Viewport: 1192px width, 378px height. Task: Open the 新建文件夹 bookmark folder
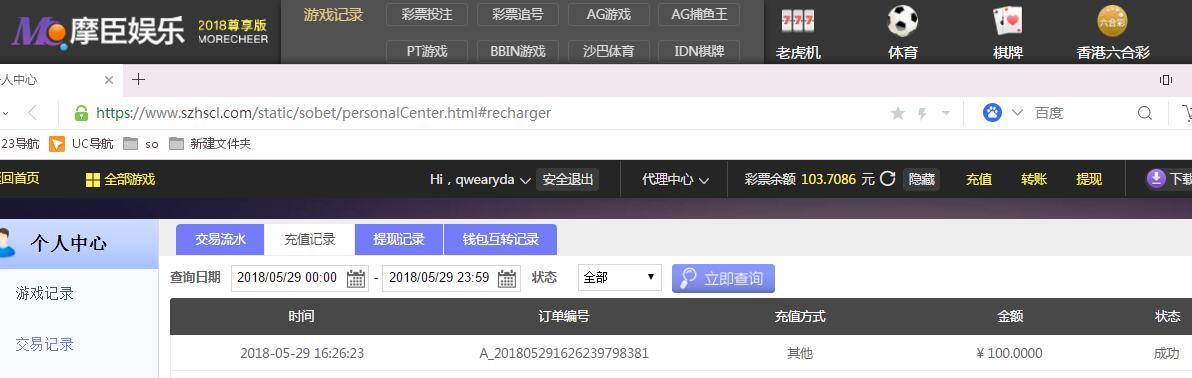click(210, 144)
